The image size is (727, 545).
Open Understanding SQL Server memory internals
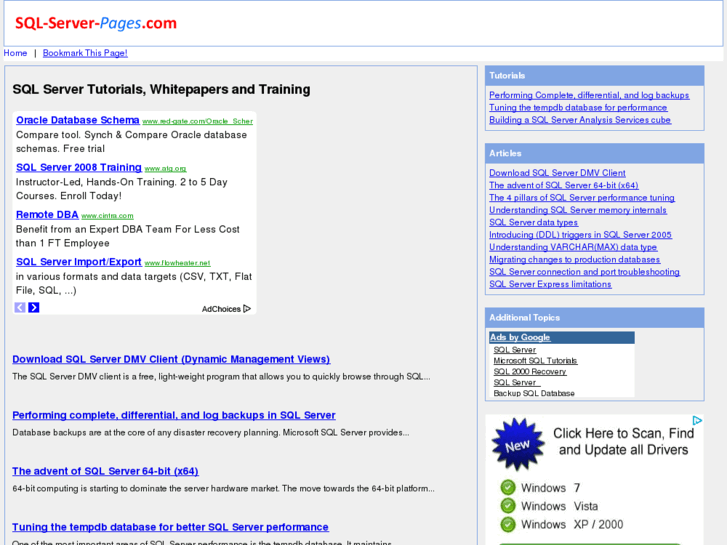(x=578, y=210)
